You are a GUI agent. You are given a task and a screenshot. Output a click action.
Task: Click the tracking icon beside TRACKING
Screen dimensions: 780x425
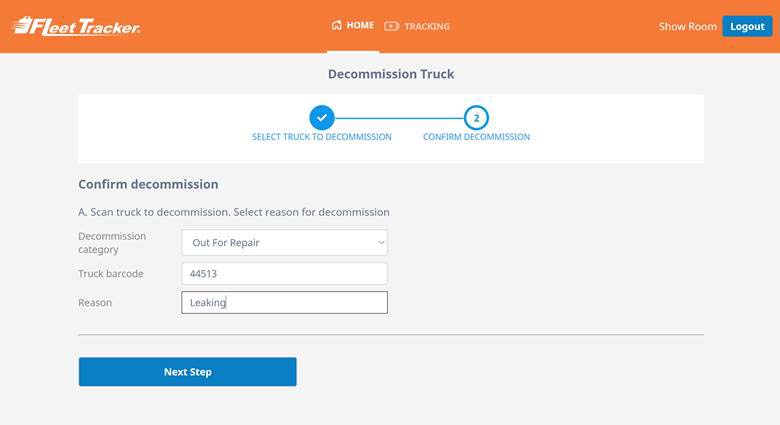click(x=391, y=26)
